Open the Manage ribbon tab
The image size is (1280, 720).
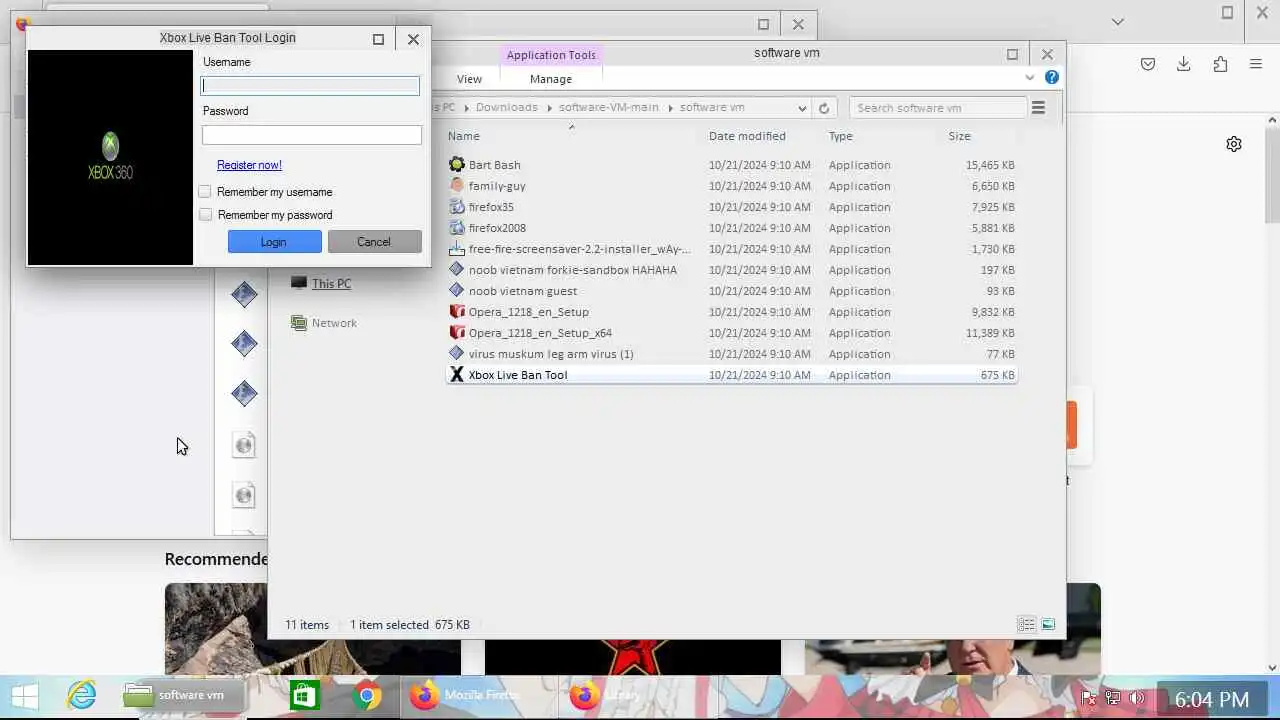[x=551, y=79]
